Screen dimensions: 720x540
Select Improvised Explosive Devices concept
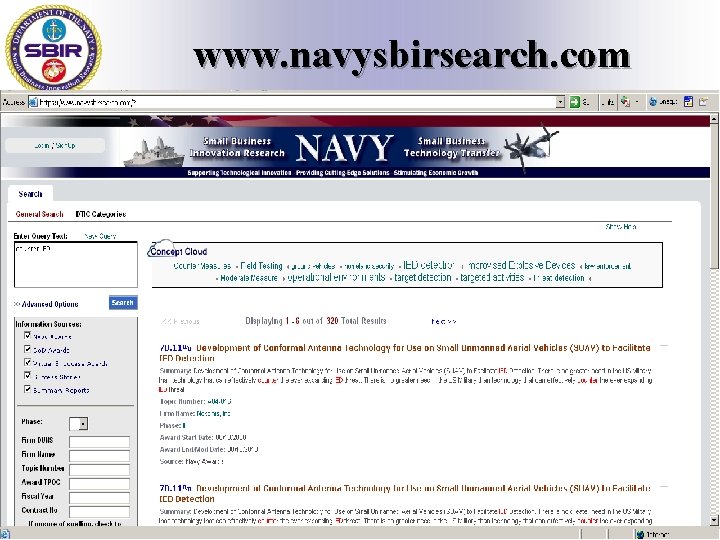[521, 265]
